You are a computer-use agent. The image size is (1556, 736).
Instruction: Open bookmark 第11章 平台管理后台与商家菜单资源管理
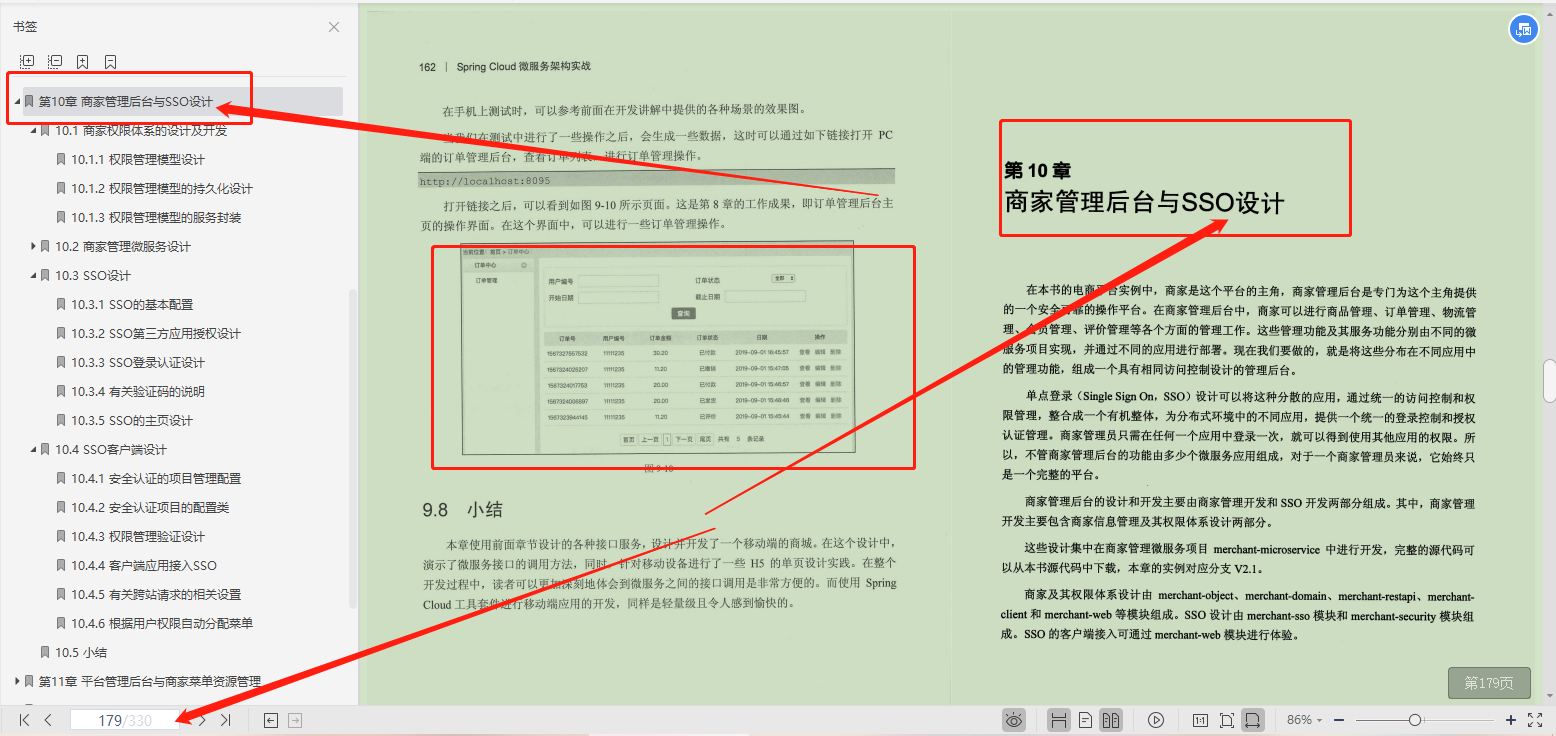(149, 681)
